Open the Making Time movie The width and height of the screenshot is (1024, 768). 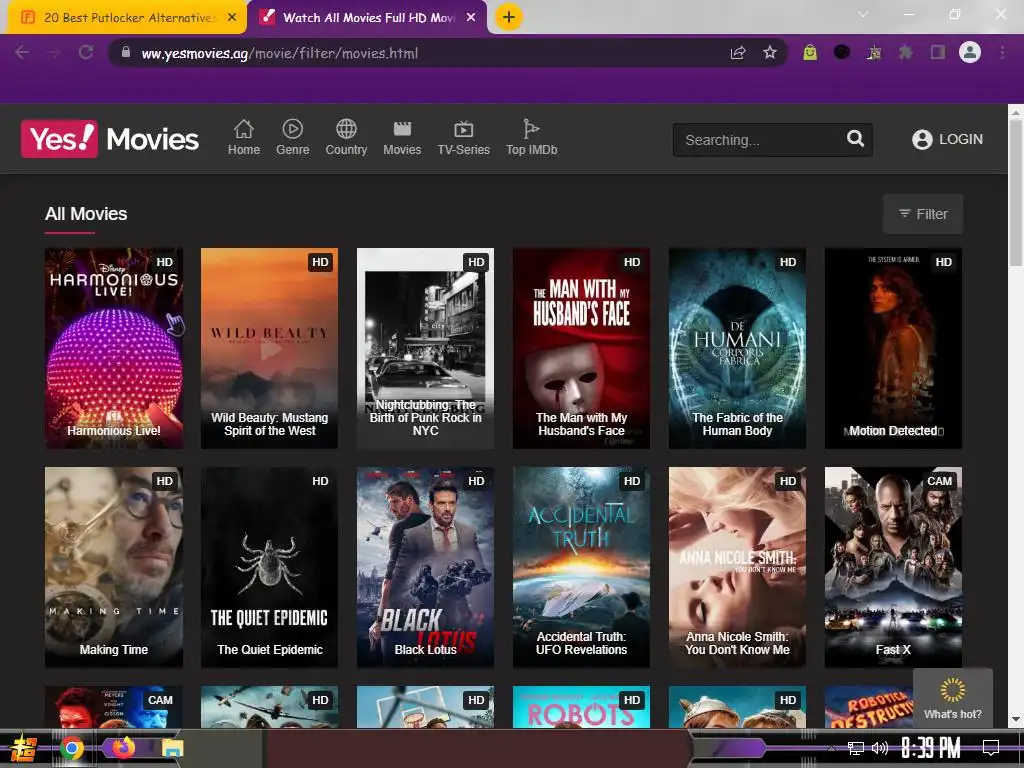coord(114,567)
